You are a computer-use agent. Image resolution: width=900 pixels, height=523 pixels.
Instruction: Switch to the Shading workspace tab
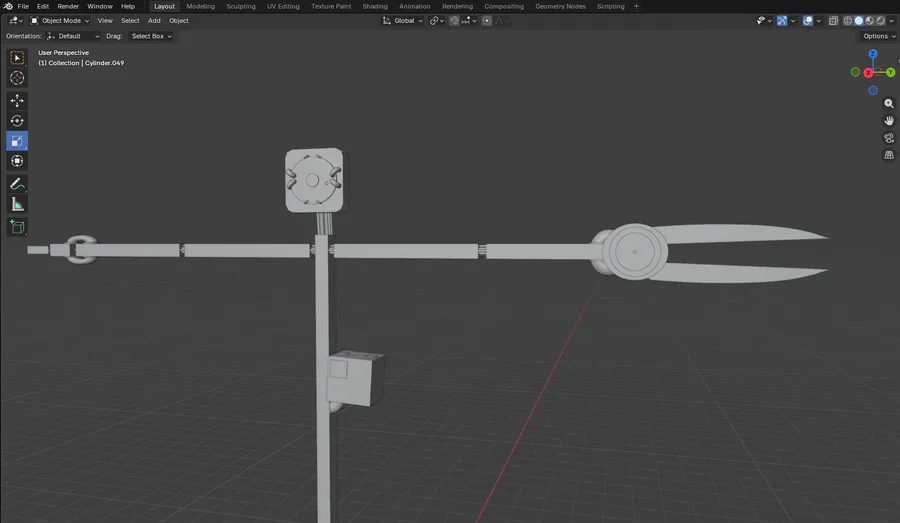tap(375, 6)
